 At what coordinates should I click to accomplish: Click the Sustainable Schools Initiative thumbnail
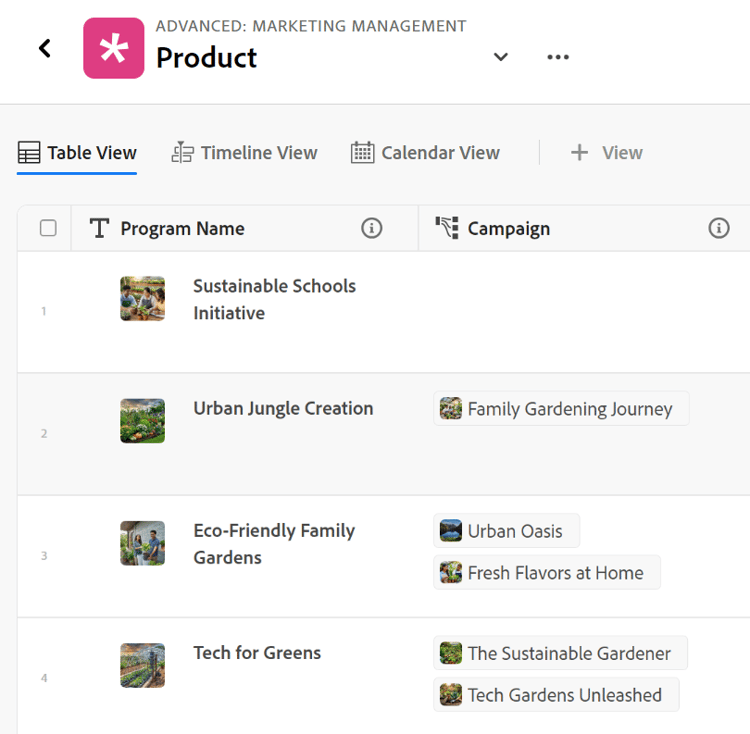142,299
